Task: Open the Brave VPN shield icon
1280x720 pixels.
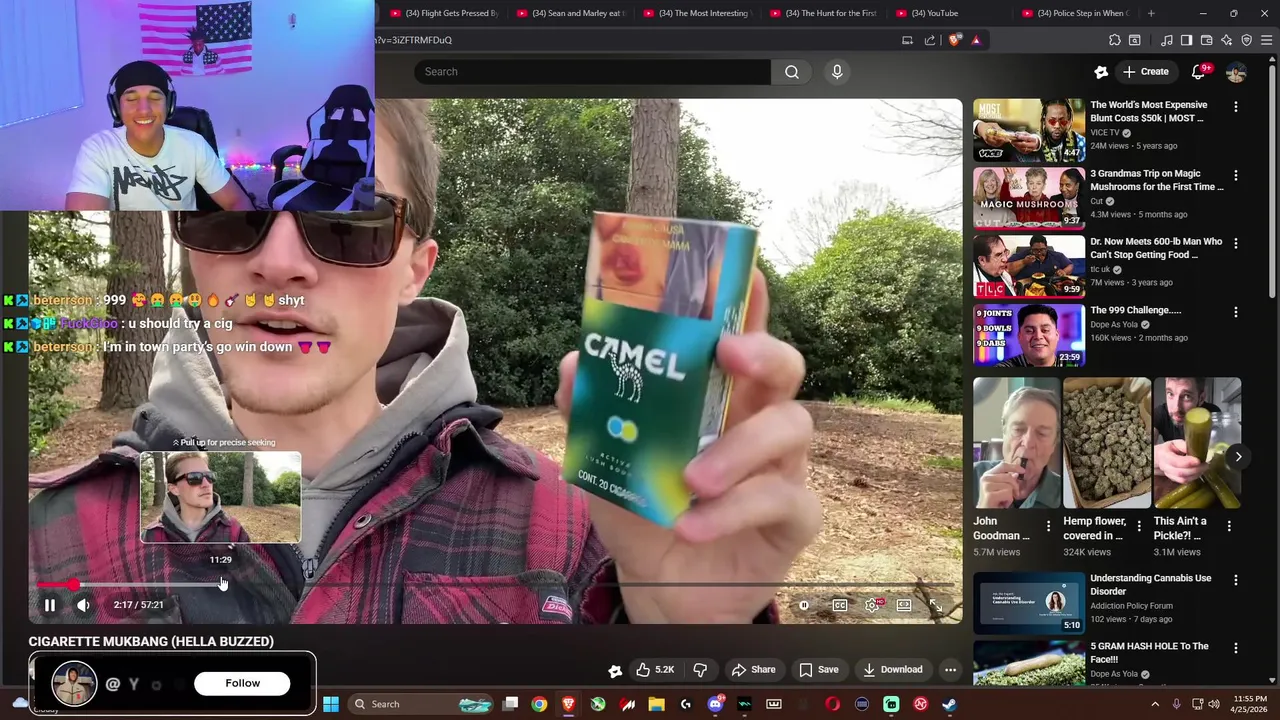Action: click(x=1246, y=40)
